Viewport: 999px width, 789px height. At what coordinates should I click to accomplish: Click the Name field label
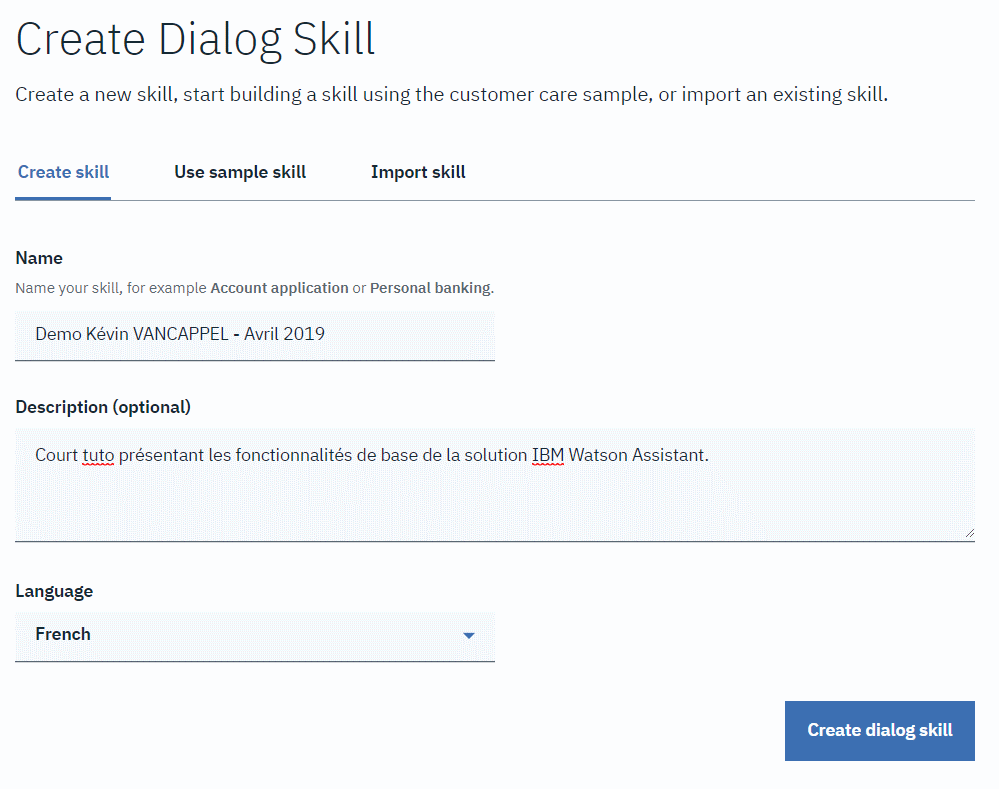point(39,258)
